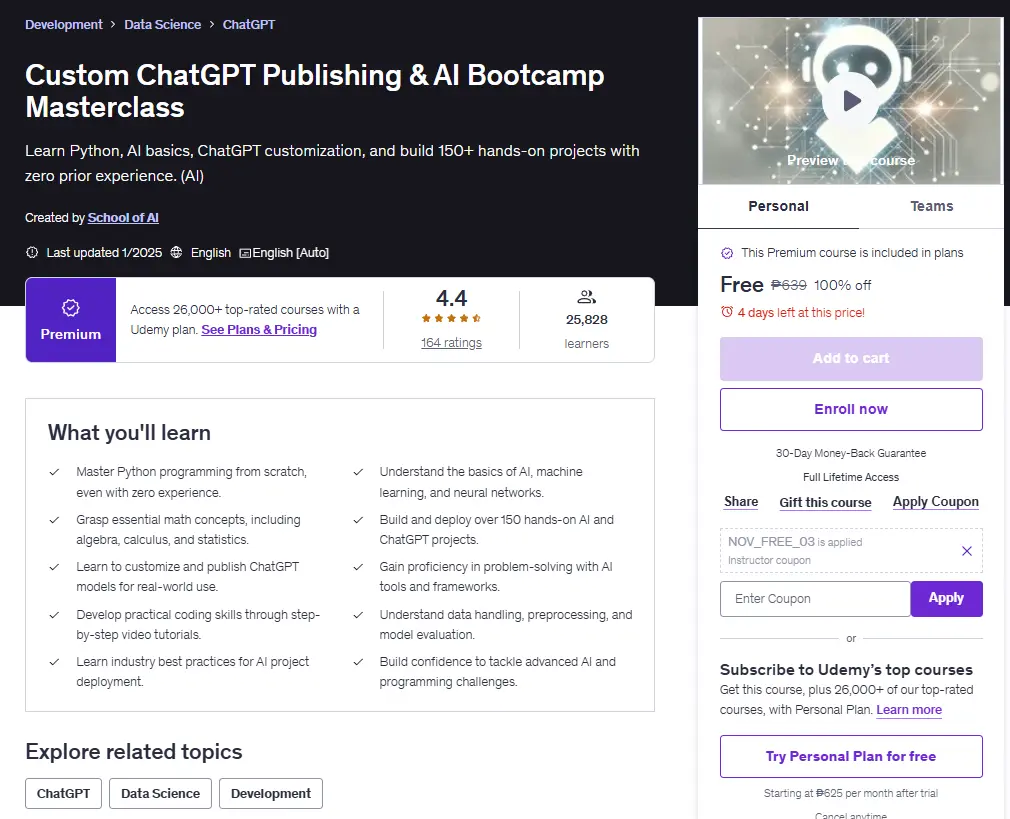The width and height of the screenshot is (1010, 819).
Task: Play the course preview video
Action: point(852,101)
